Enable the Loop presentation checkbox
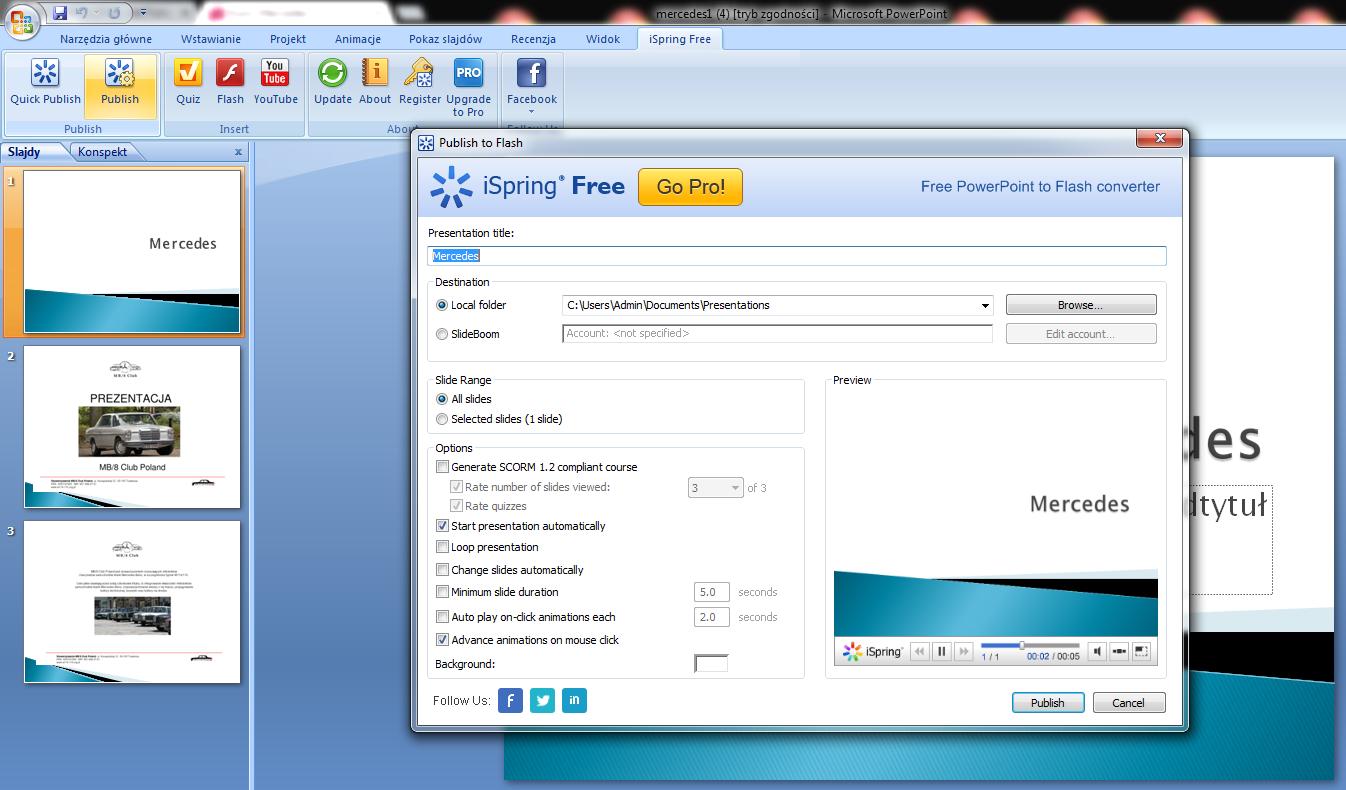The image size is (1346, 790). click(x=442, y=547)
